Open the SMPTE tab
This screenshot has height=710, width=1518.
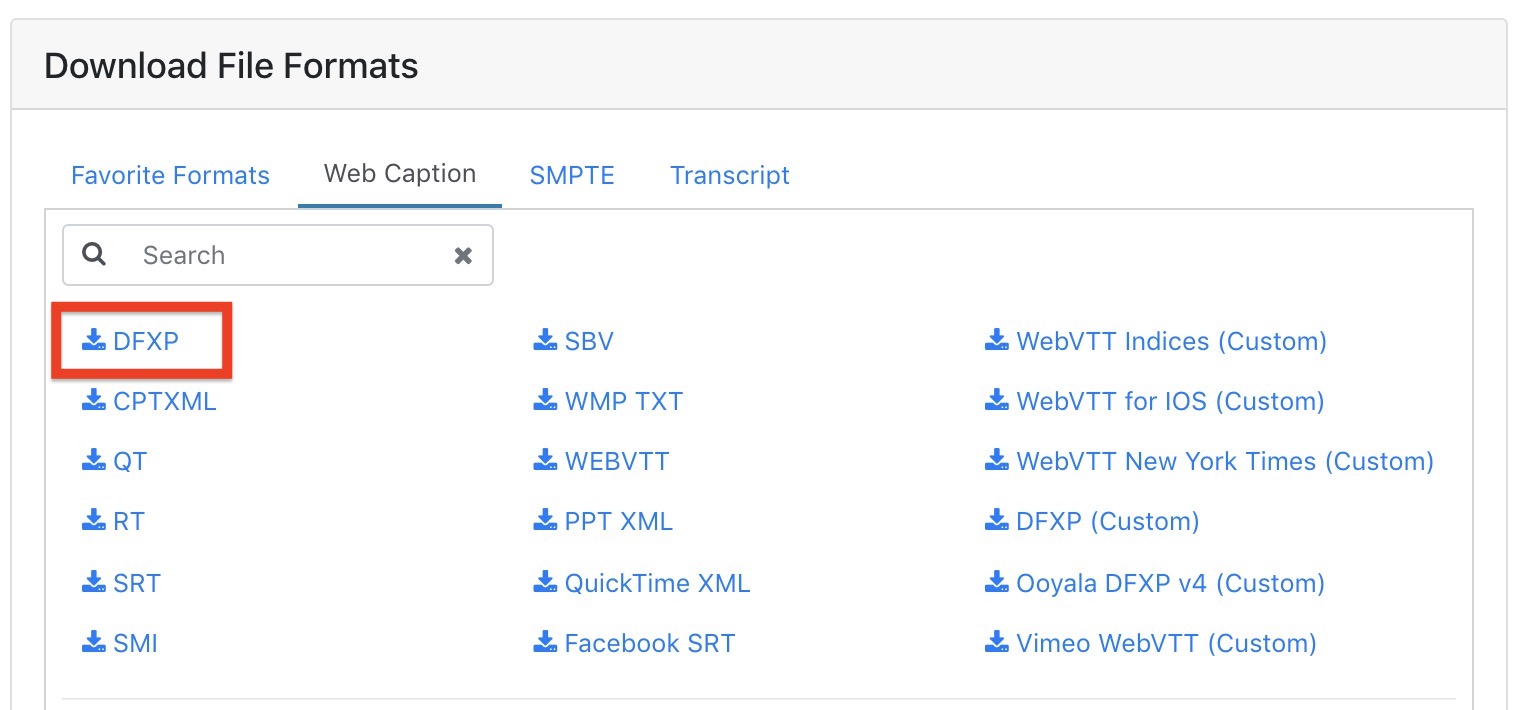(572, 176)
